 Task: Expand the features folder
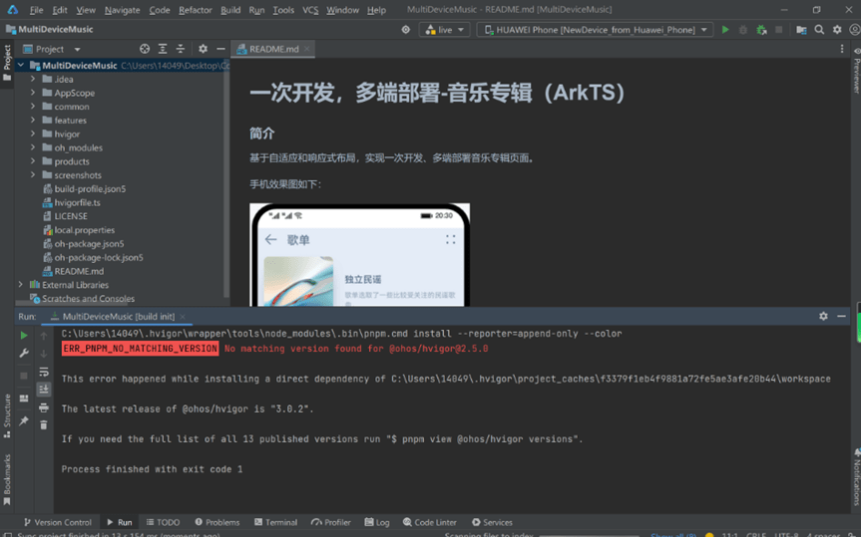click(x=33, y=120)
